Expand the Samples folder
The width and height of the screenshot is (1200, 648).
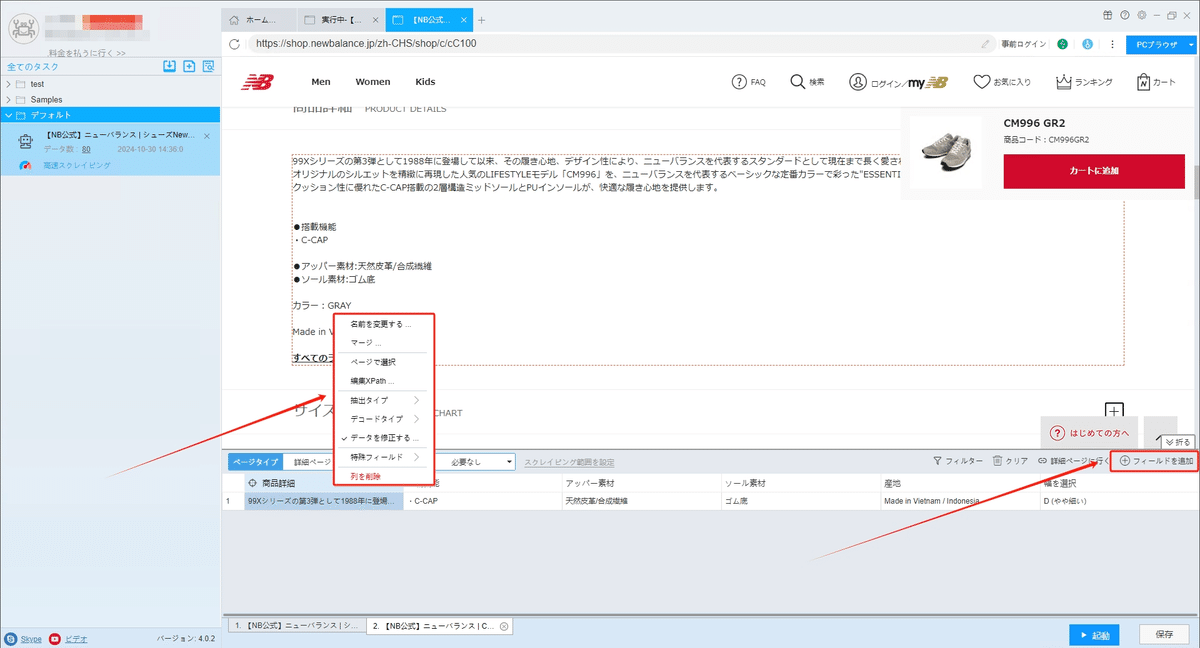tap(8, 100)
